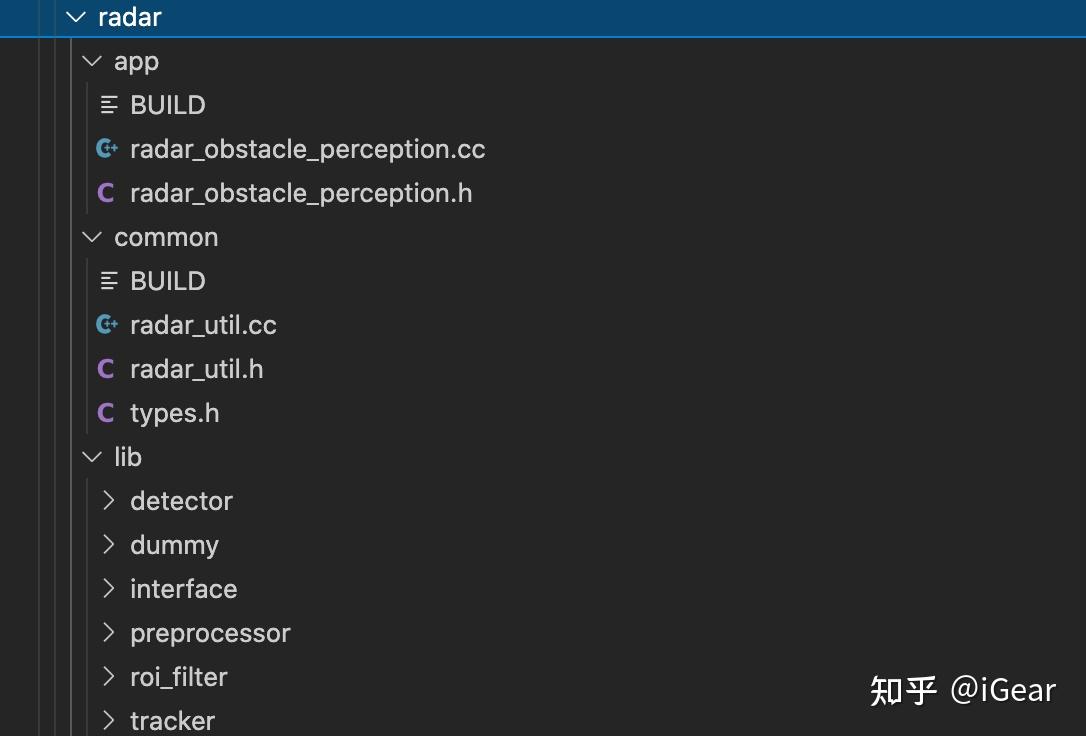
Task: Click the C++ icon beside radar_obstacle_perception.cc
Action: 107,149
